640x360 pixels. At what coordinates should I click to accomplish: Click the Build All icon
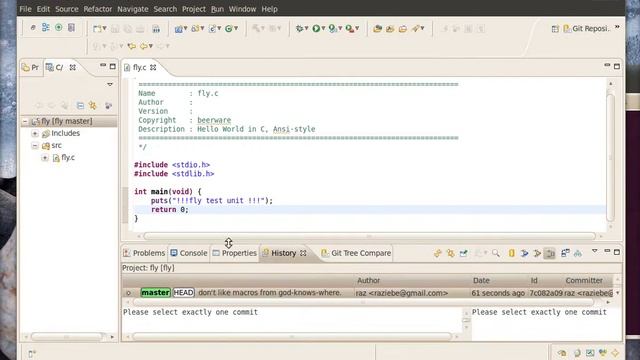click(x=156, y=29)
